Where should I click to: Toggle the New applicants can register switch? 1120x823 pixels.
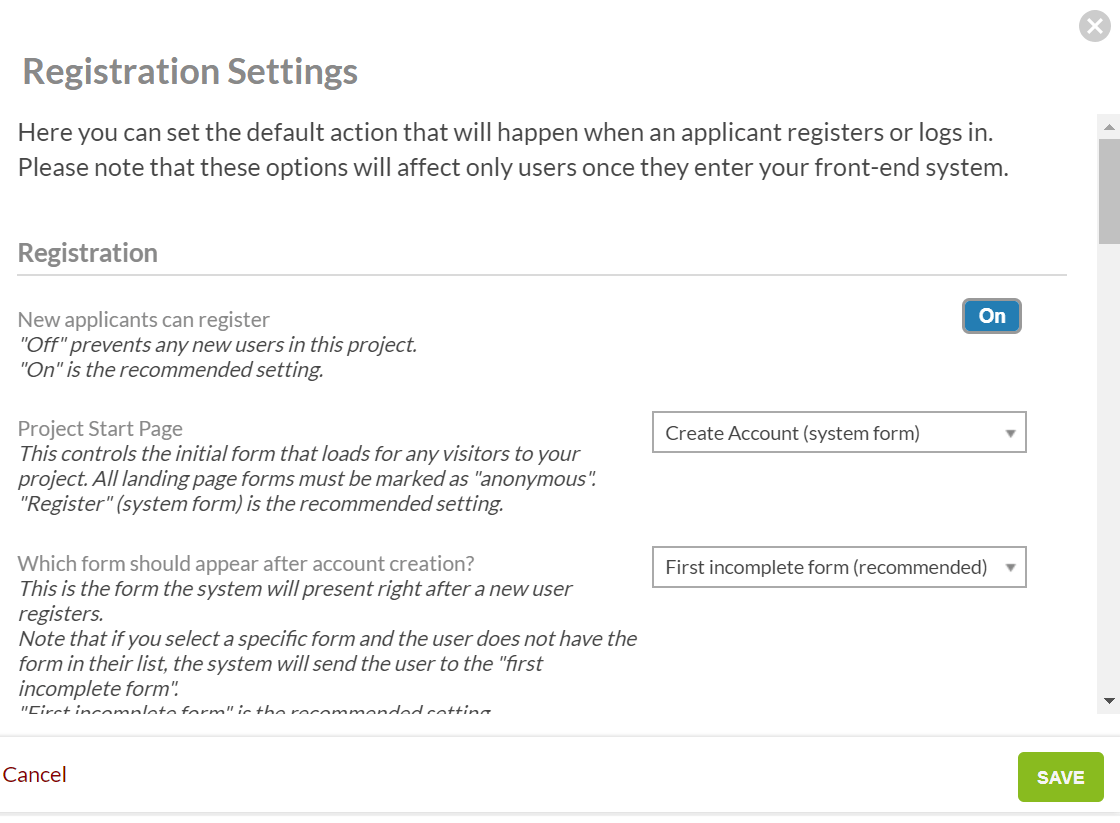(x=991, y=316)
